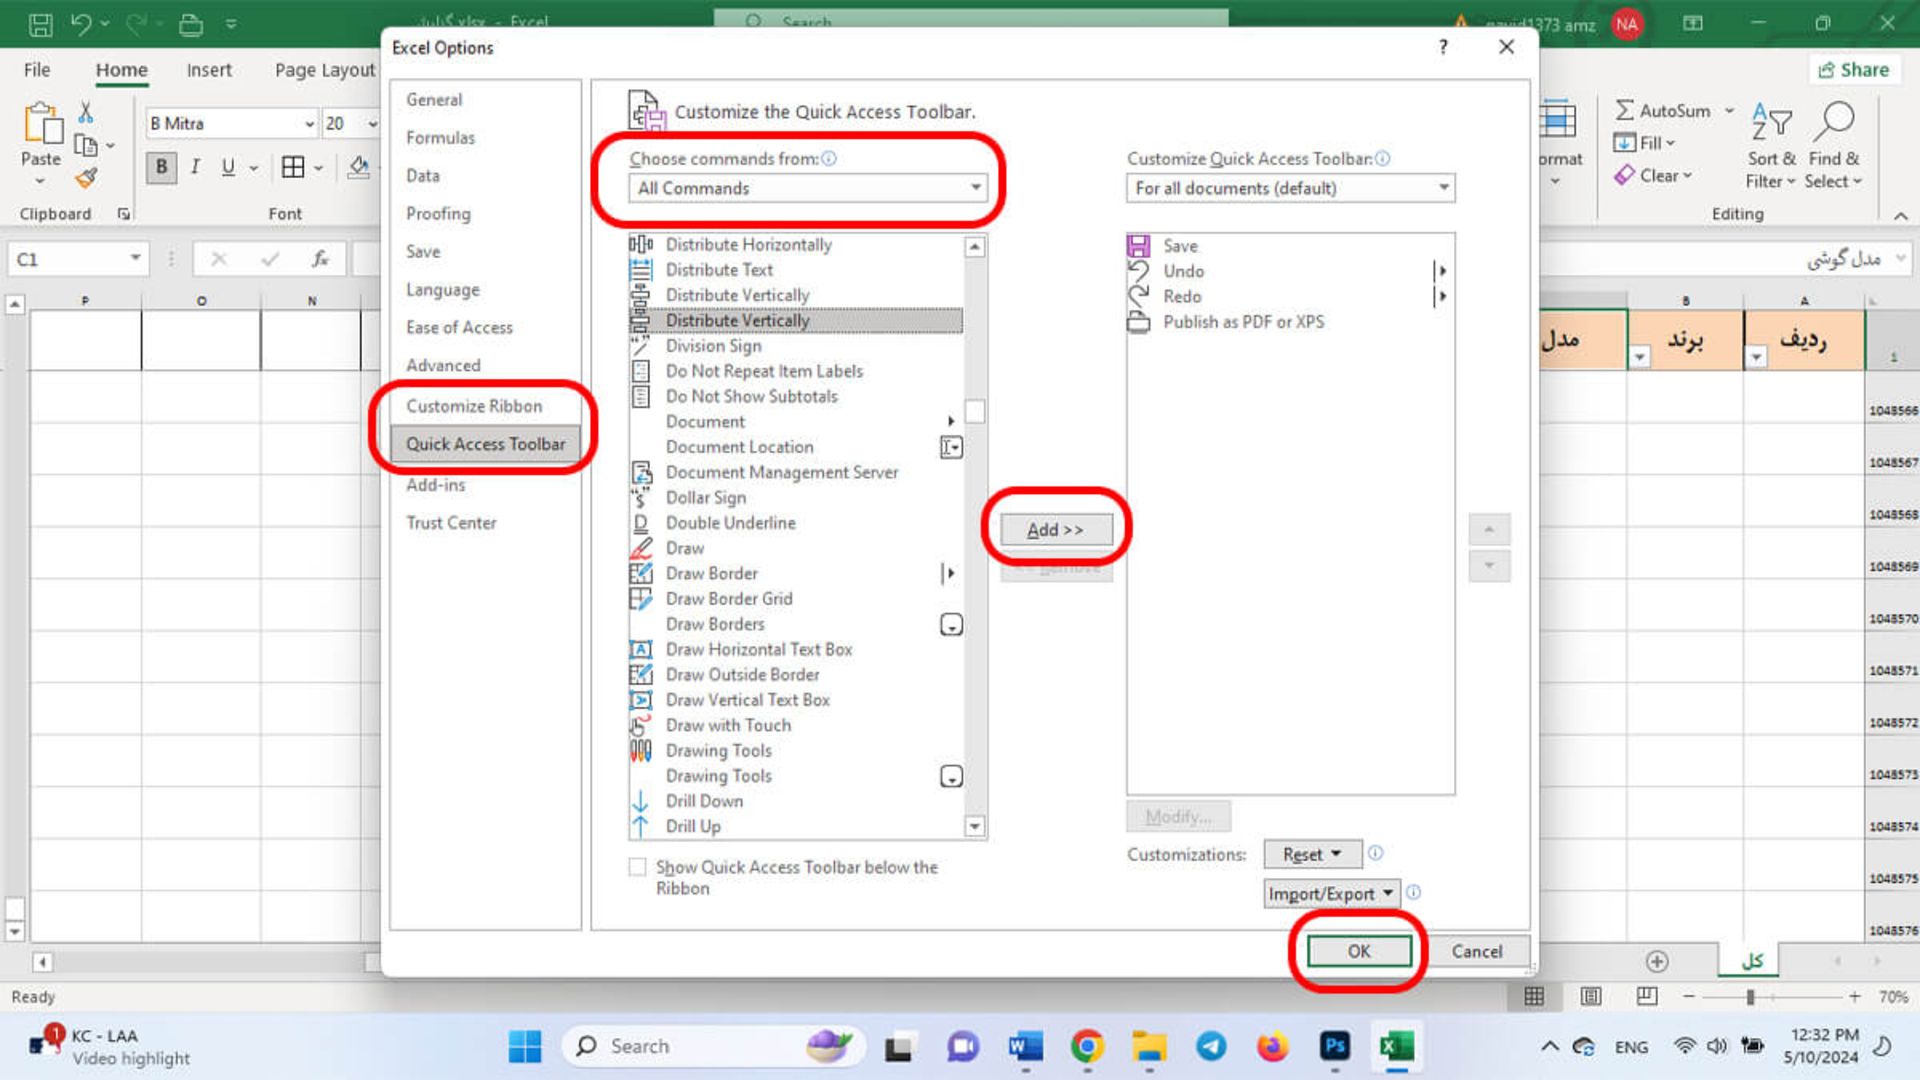The image size is (1920, 1080).
Task: Click the Move Down arrow button
Action: click(1489, 566)
